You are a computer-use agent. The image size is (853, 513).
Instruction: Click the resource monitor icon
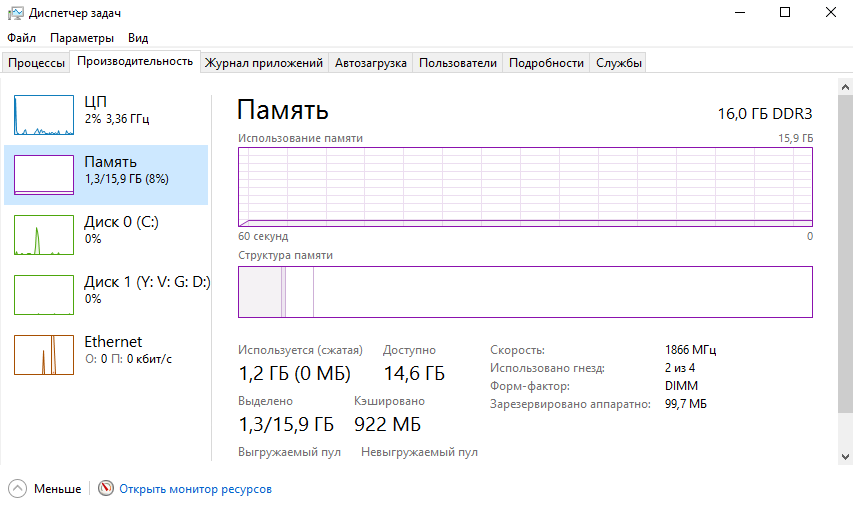pos(106,489)
